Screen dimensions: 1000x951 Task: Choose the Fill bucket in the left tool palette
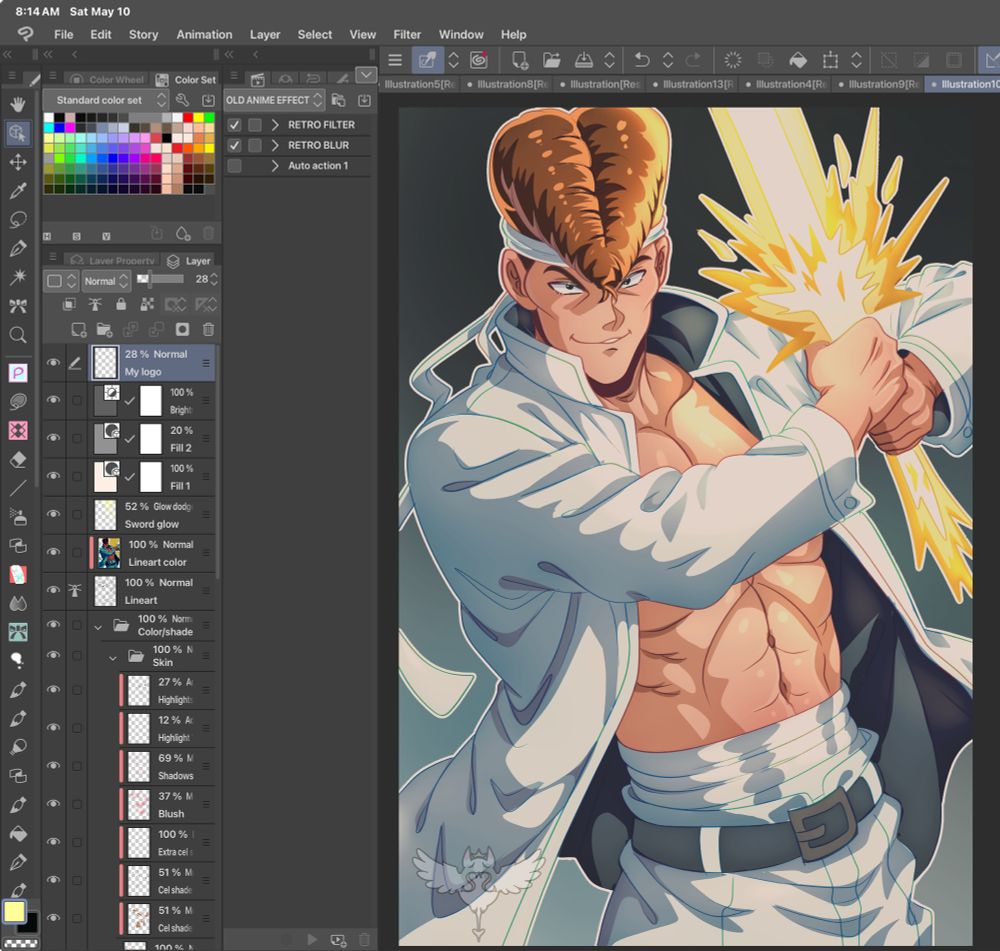pyautogui.click(x=18, y=834)
